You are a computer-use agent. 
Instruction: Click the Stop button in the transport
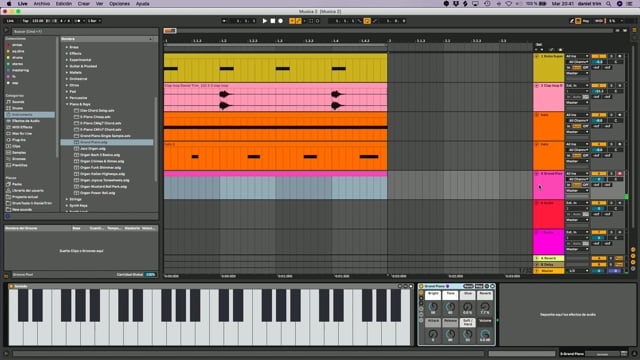(x=273, y=21)
